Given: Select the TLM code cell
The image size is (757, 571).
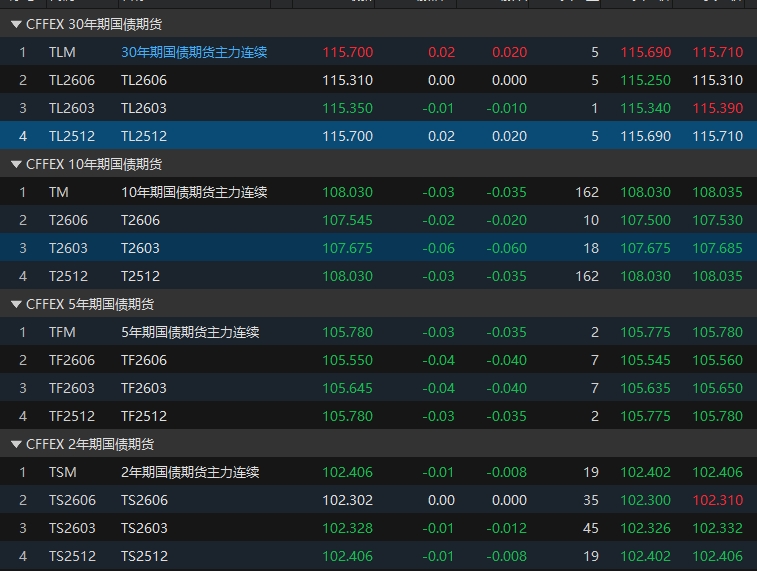Looking at the screenshot, I should (x=62, y=52).
